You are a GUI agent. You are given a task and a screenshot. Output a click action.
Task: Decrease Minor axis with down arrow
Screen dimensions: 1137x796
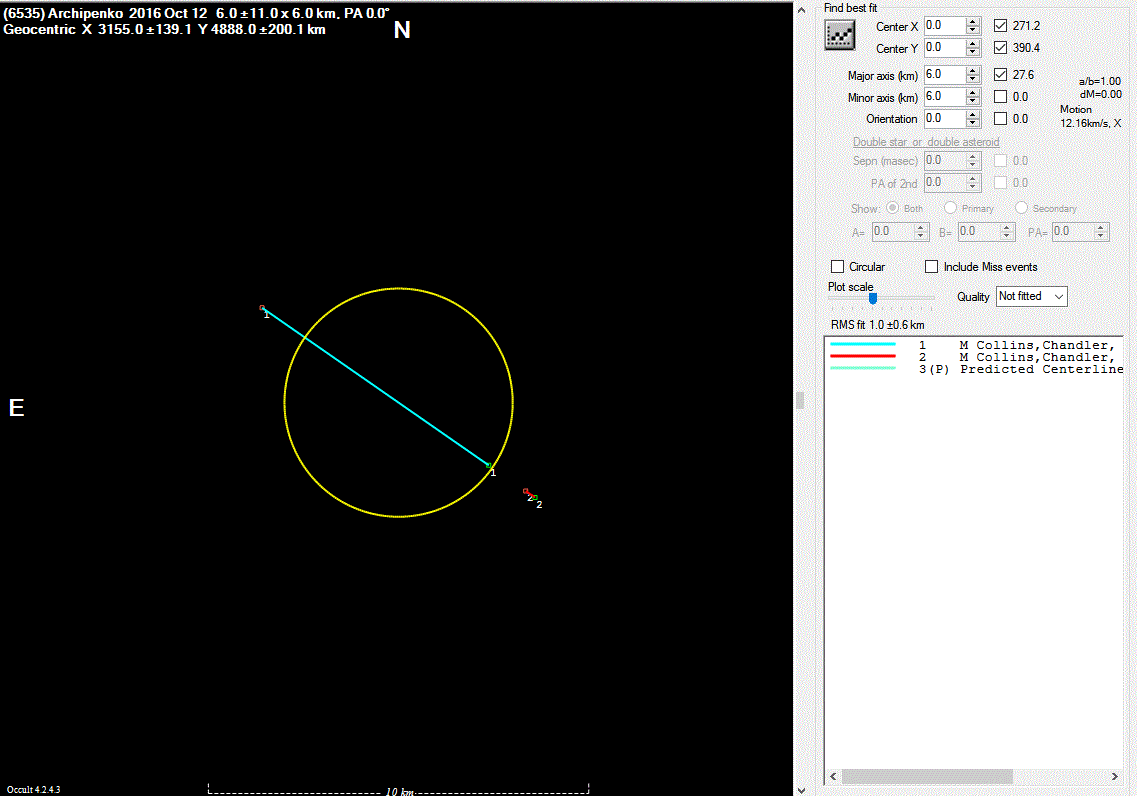[973, 101]
